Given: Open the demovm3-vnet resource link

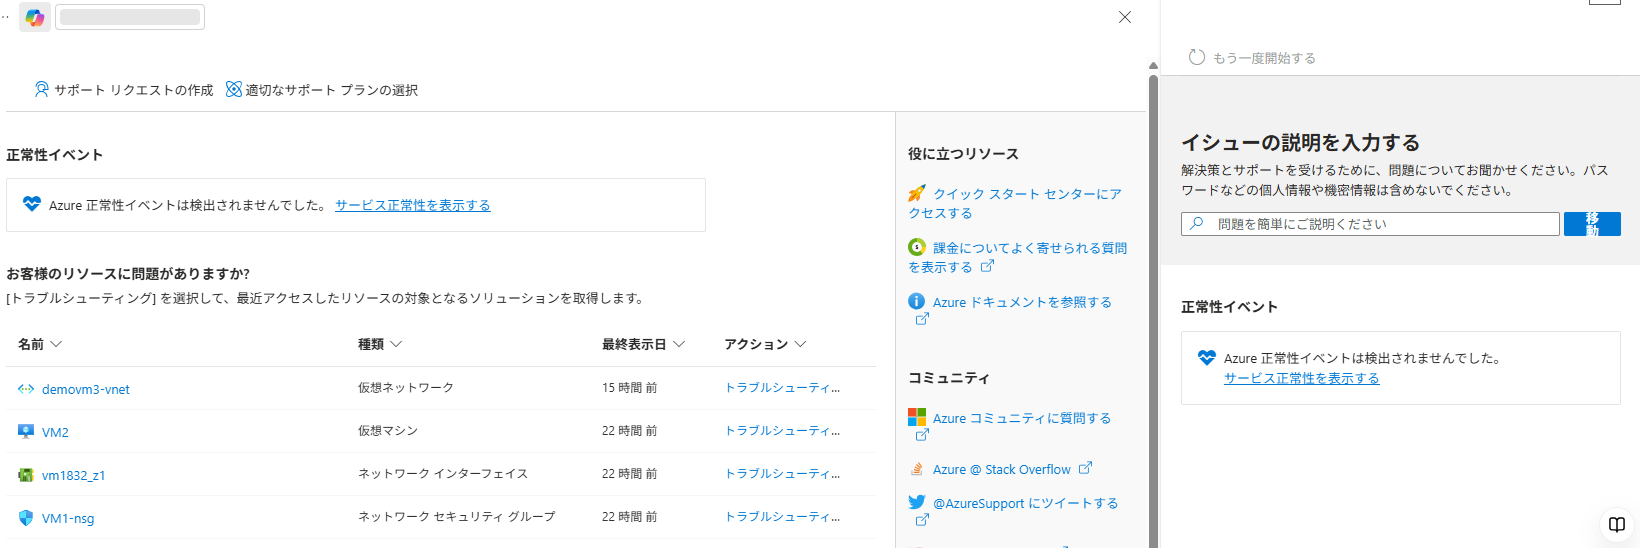Looking at the screenshot, I should tap(85, 389).
